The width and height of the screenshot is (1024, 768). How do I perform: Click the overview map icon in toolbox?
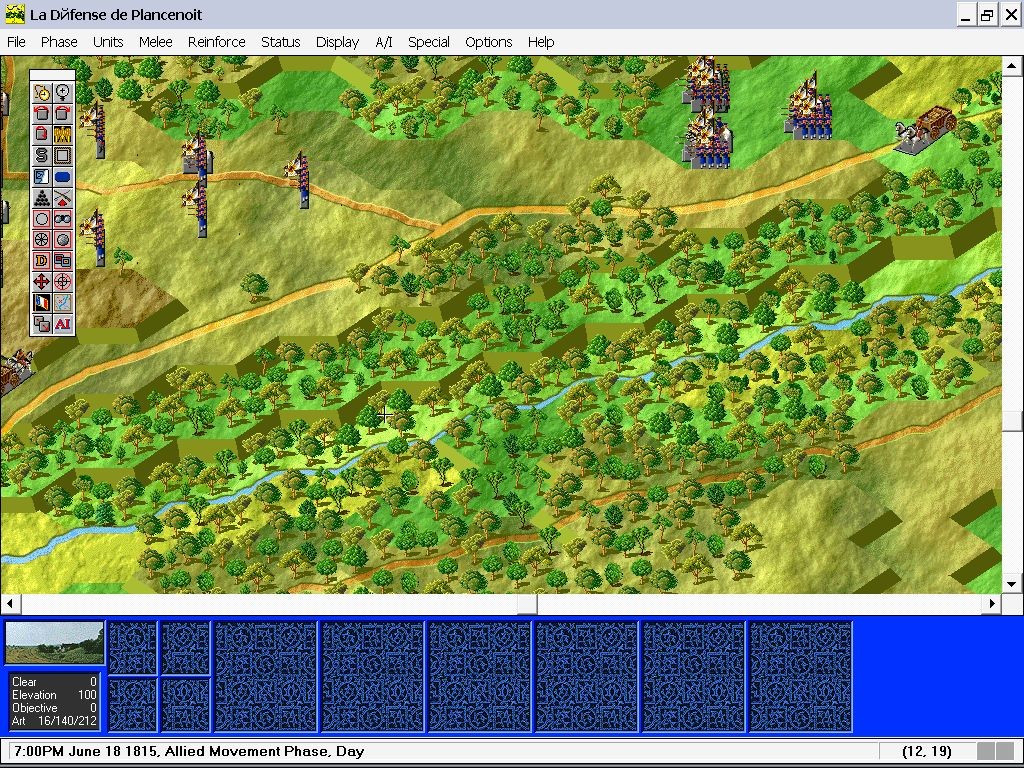(63, 302)
